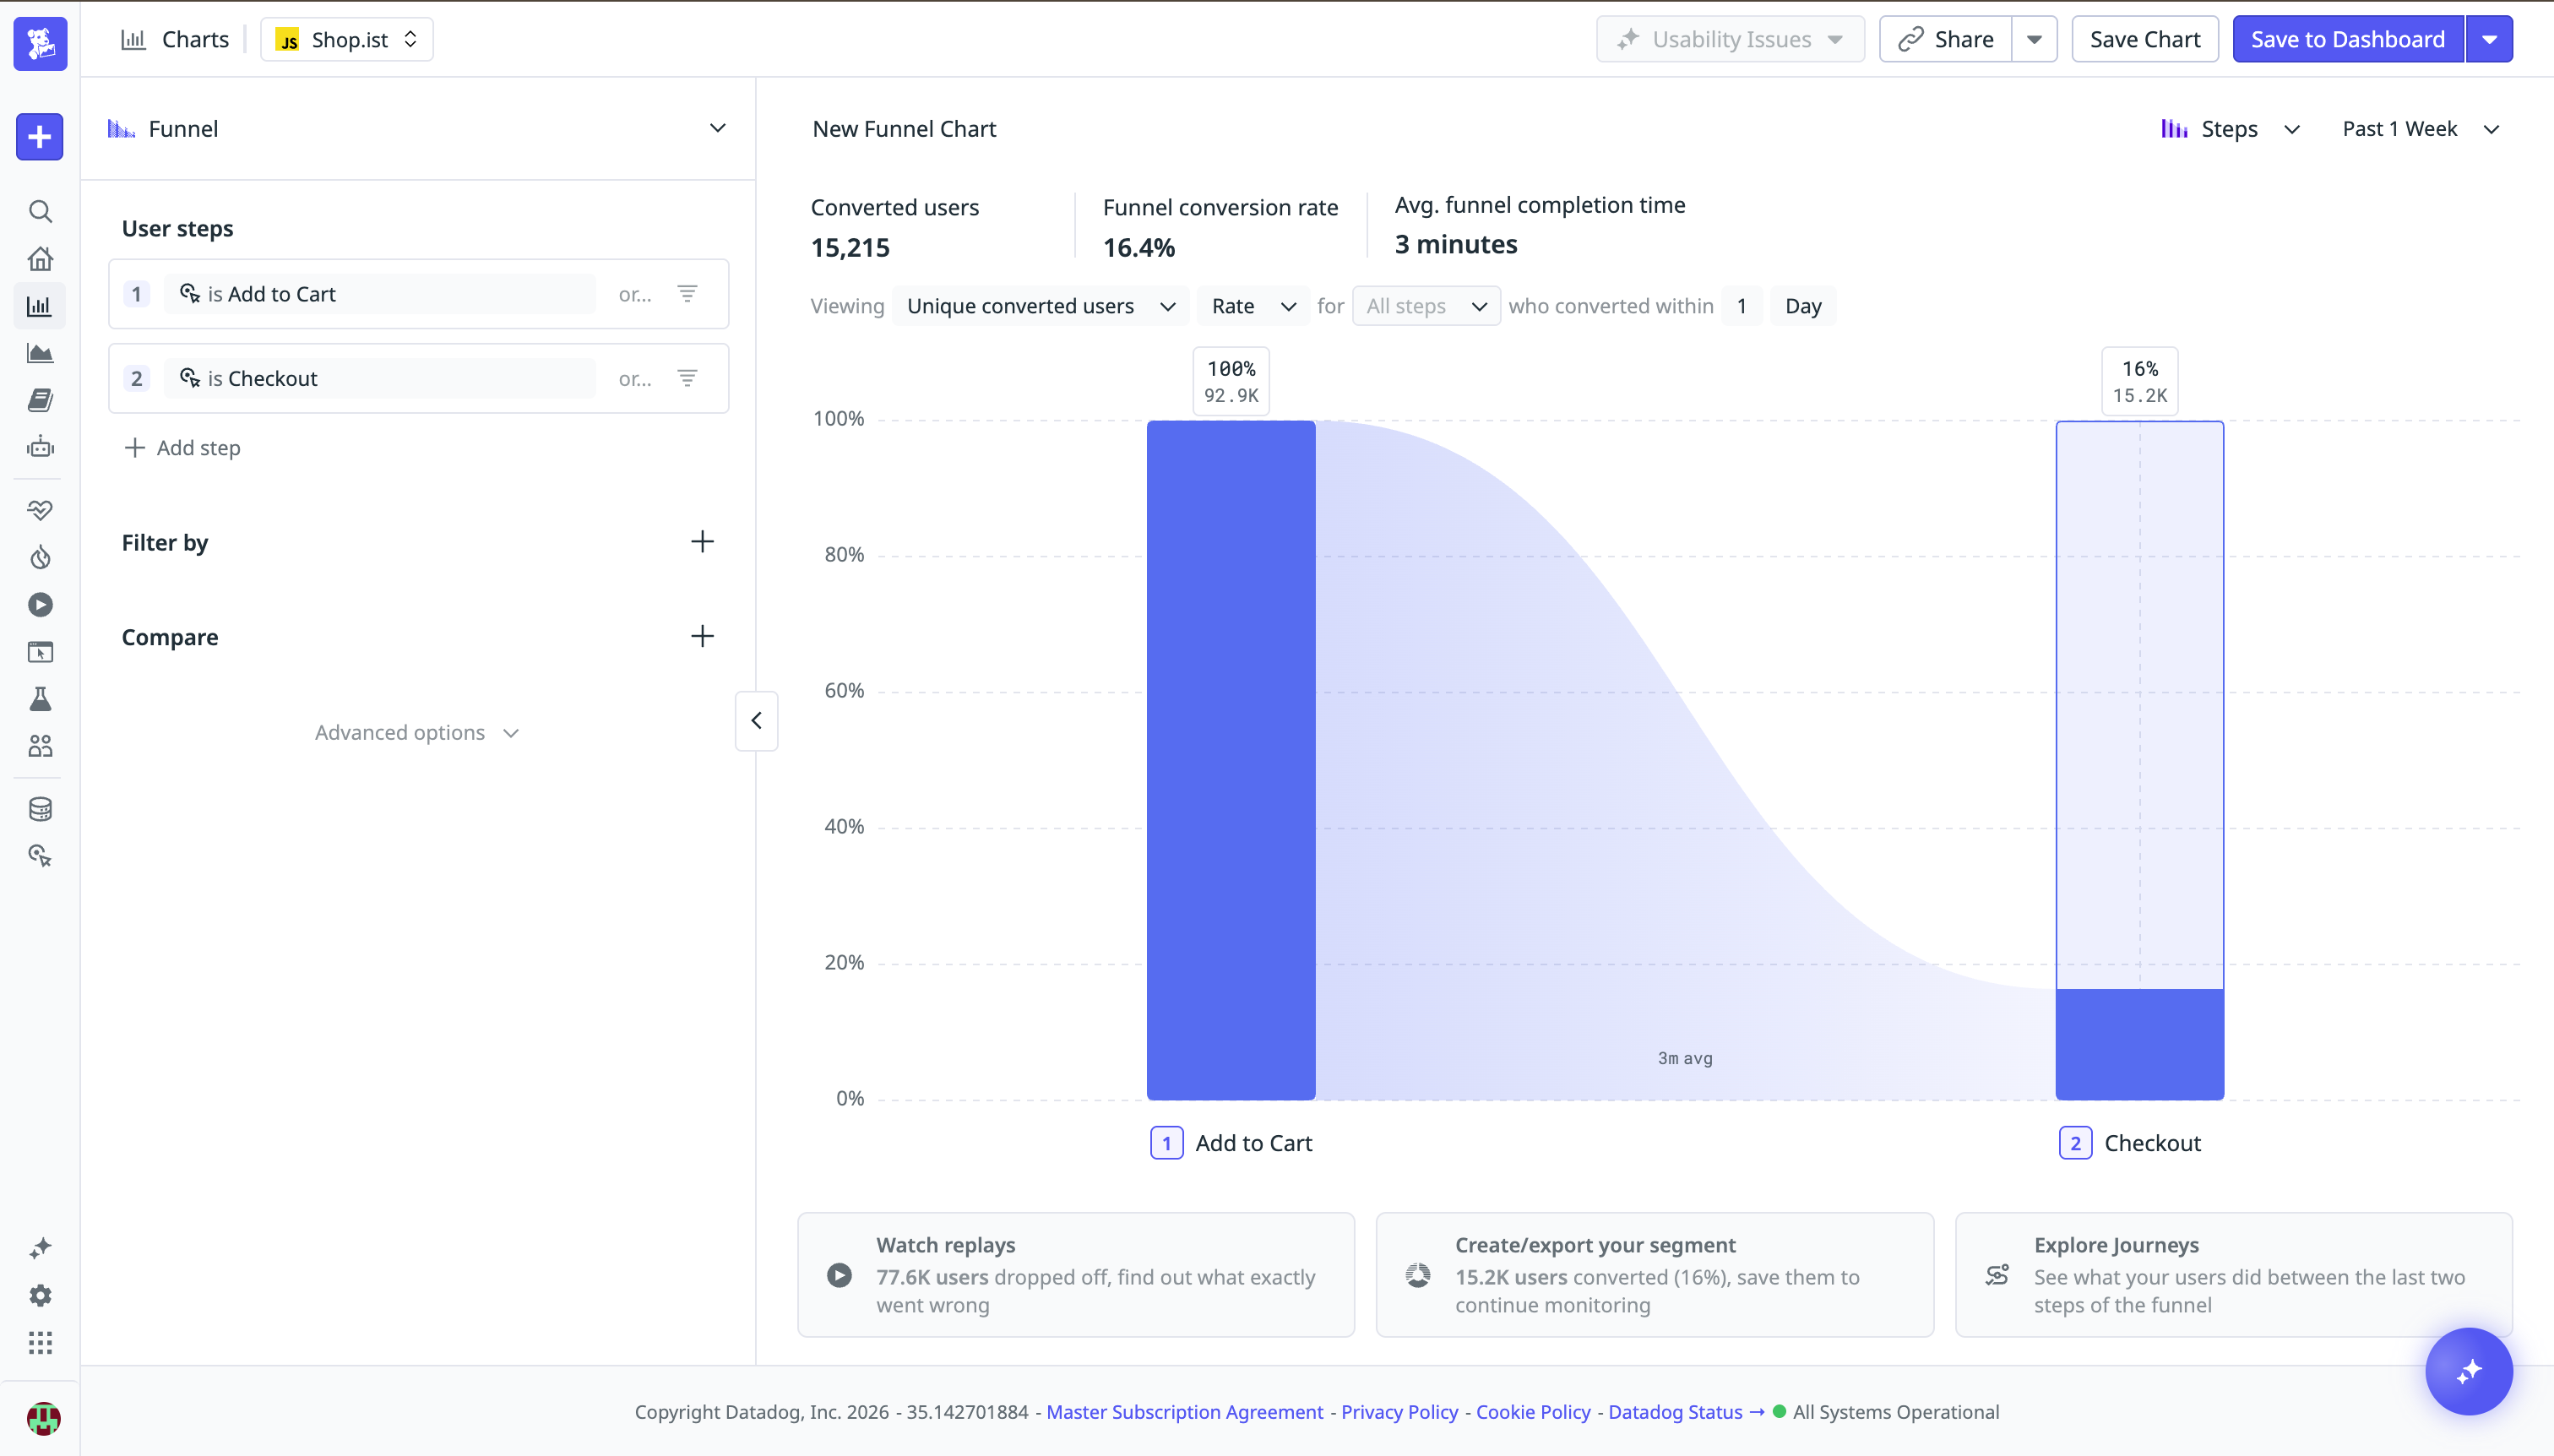Open the Past 1 Week time range
The height and width of the screenshot is (1456, 2554).
click(x=2421, y=129)
